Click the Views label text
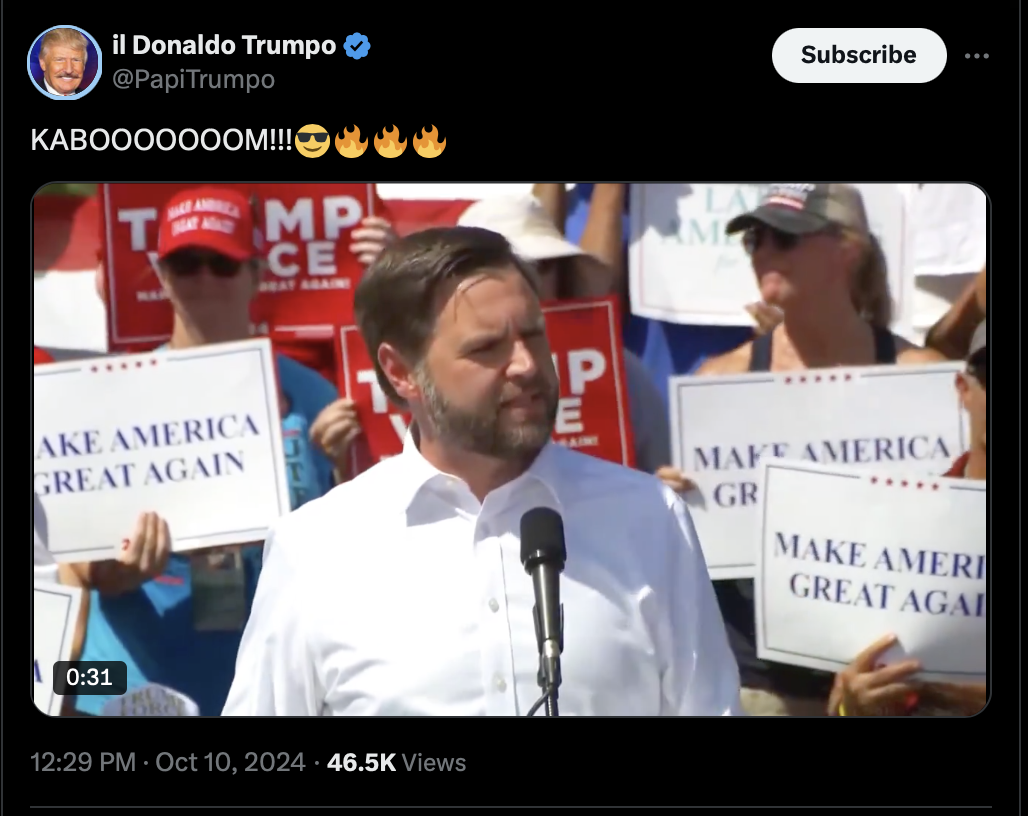Image resolution: width=1028 pixels, height=816 pixels. pos(433,762)
